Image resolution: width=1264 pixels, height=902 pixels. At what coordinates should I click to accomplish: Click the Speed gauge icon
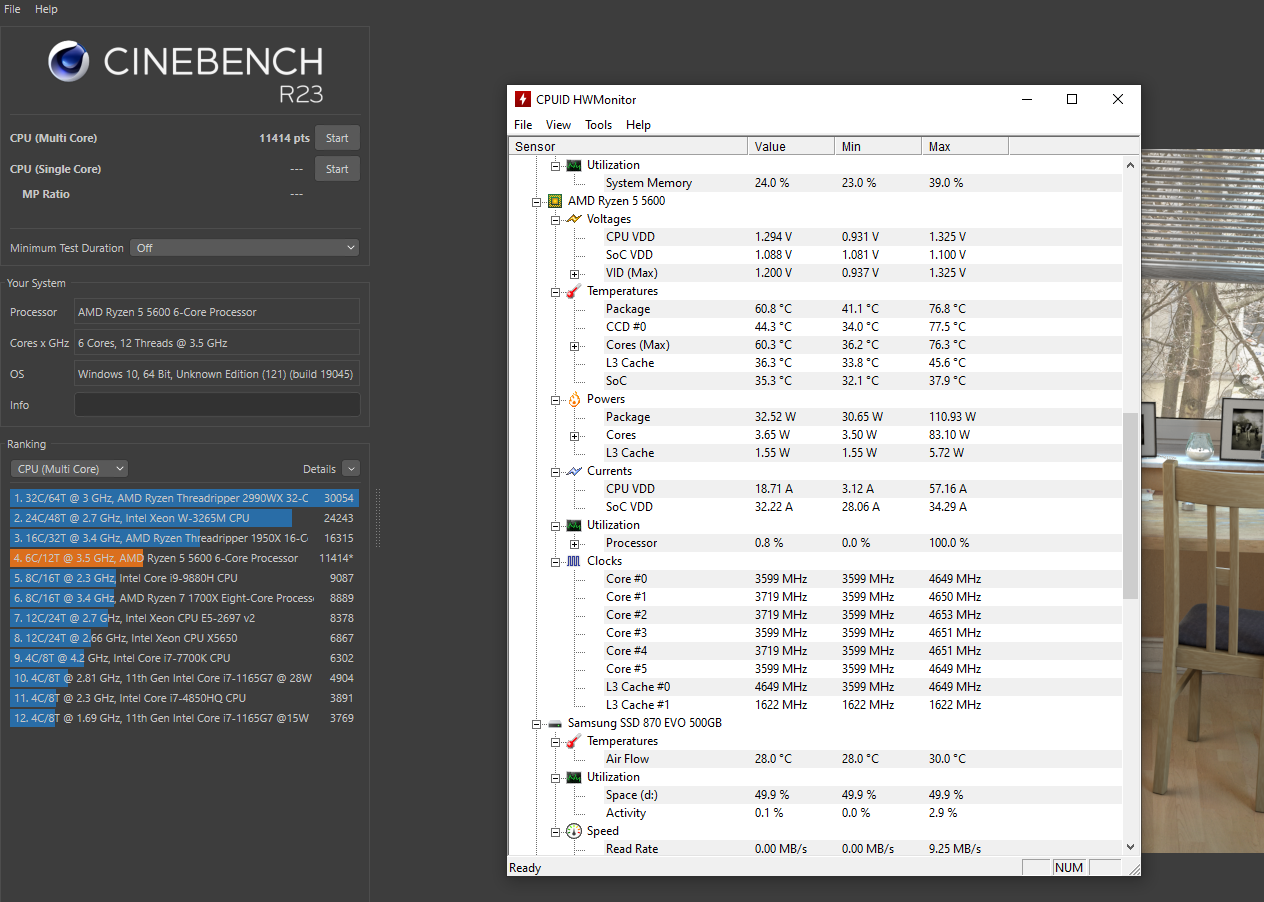click(x=574, y=831)
